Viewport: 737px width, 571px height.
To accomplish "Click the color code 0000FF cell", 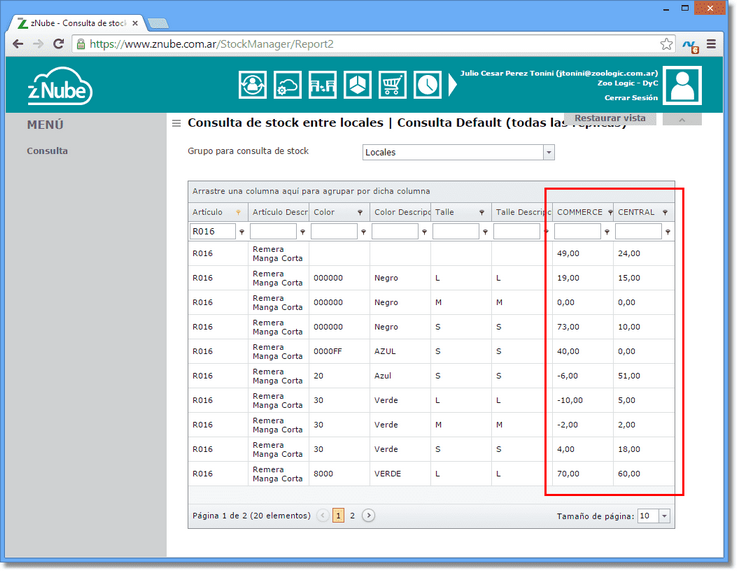I will [x=328, y=352].
